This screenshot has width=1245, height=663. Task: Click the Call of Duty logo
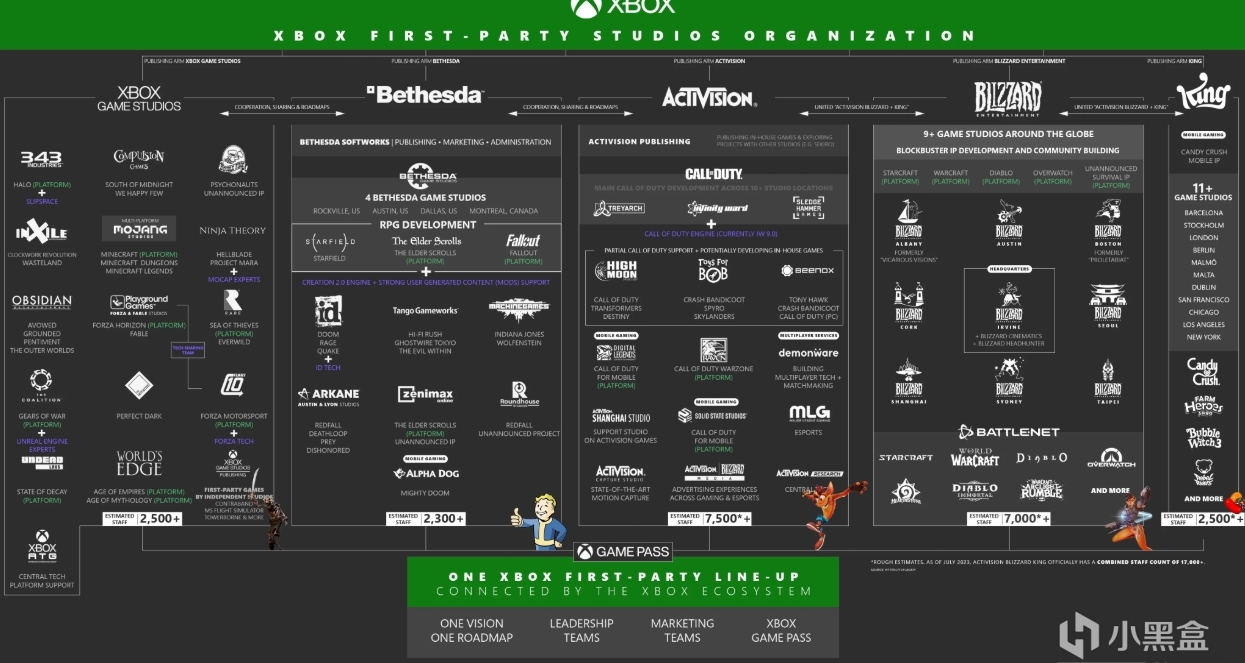(713, 174)
